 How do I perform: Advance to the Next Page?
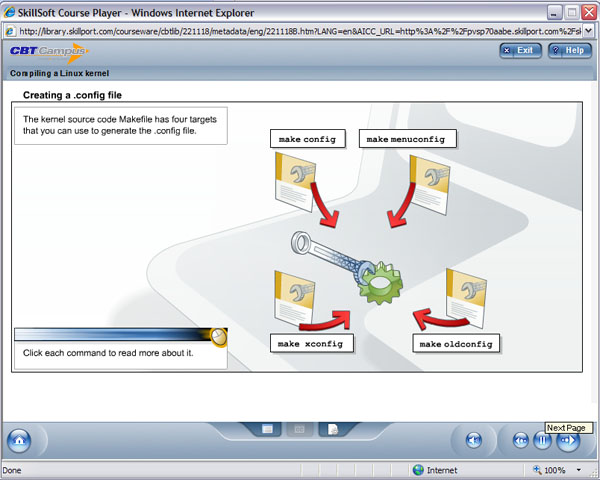566,440
